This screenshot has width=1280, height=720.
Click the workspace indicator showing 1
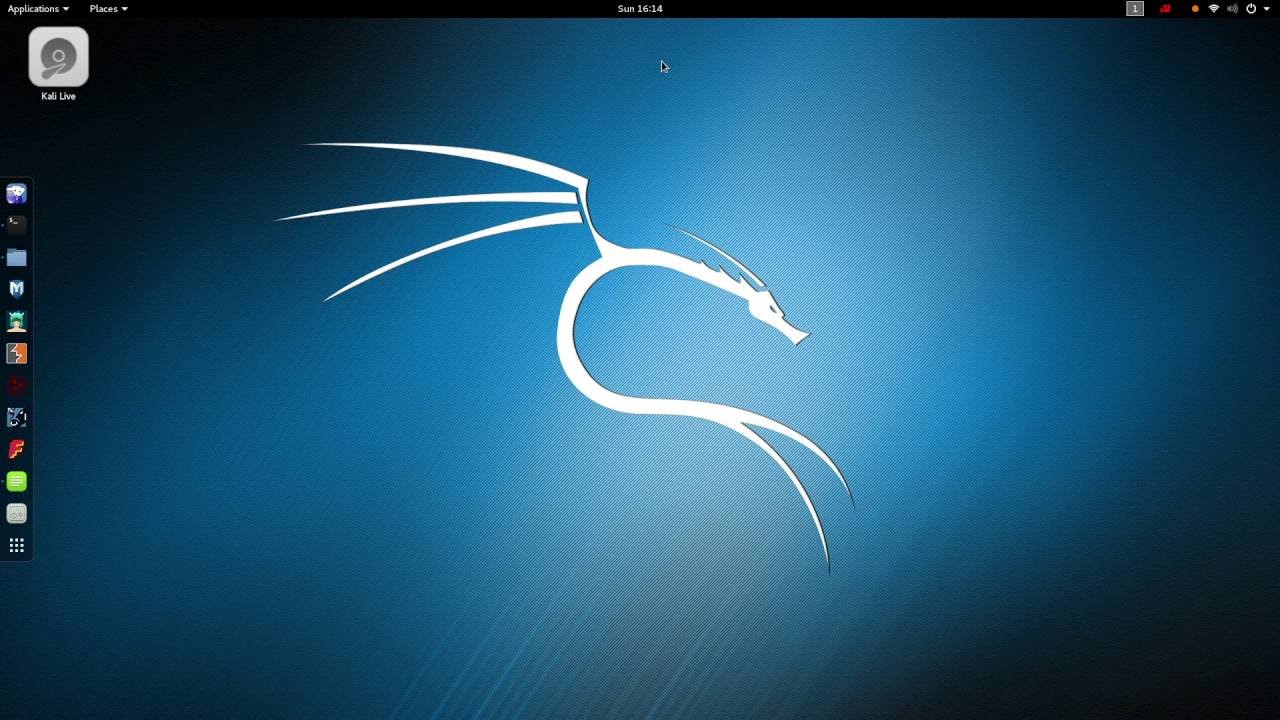point(1134,8)
